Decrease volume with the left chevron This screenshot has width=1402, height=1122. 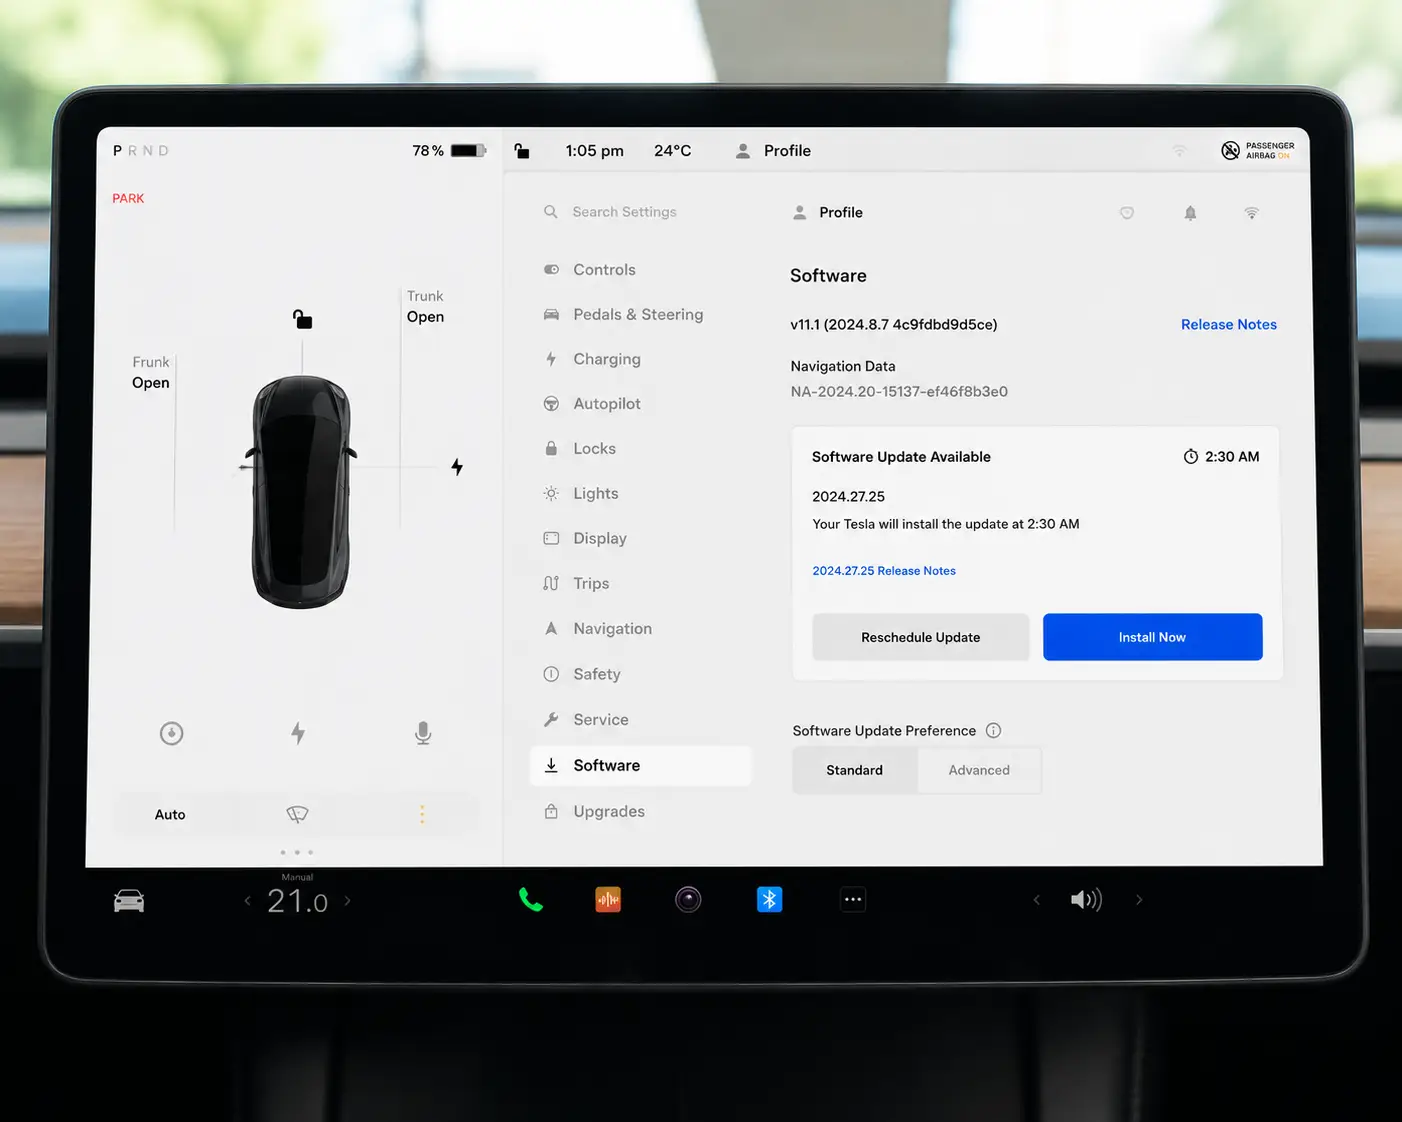coord(1037,900)
